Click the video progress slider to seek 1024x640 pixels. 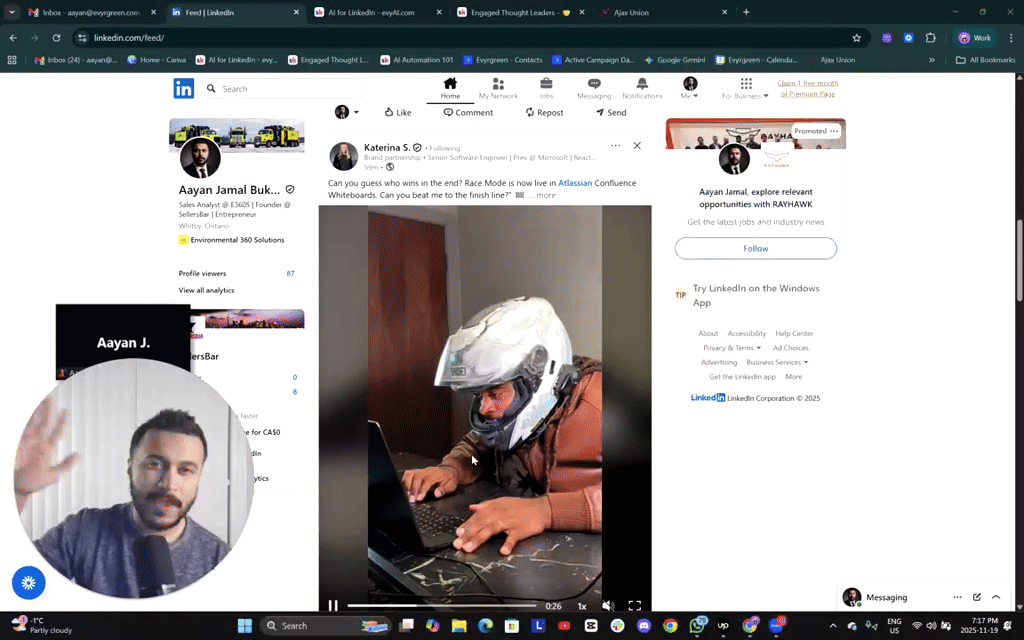pos(450,604)
